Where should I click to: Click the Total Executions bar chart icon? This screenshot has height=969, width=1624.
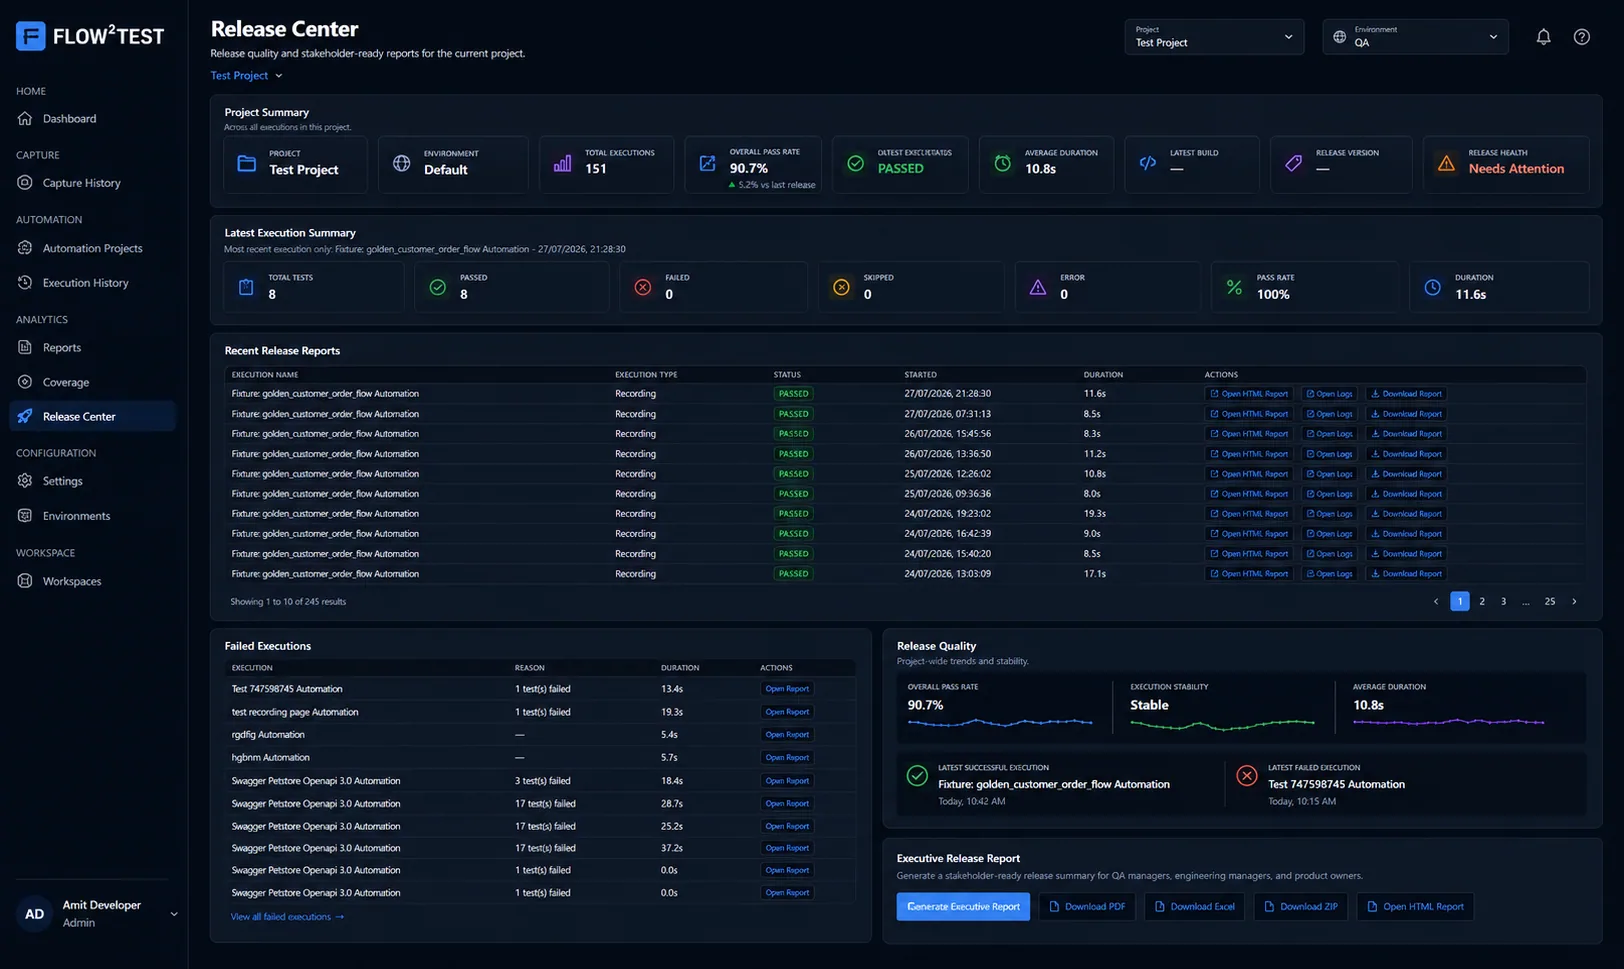(562, 163)
